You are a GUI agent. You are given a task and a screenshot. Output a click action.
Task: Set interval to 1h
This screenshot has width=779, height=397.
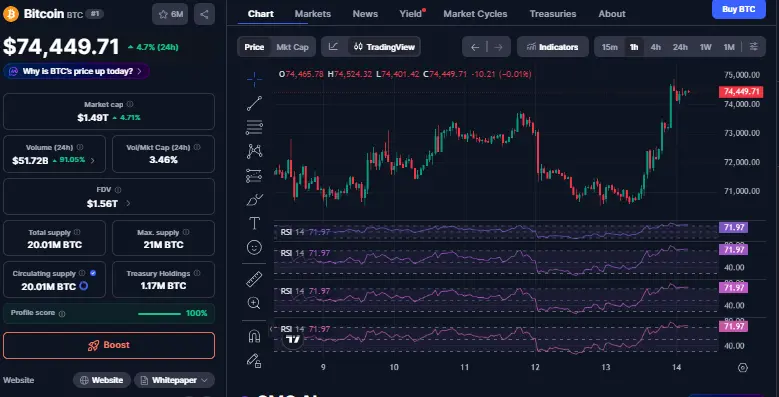click(x=634, y=47)
